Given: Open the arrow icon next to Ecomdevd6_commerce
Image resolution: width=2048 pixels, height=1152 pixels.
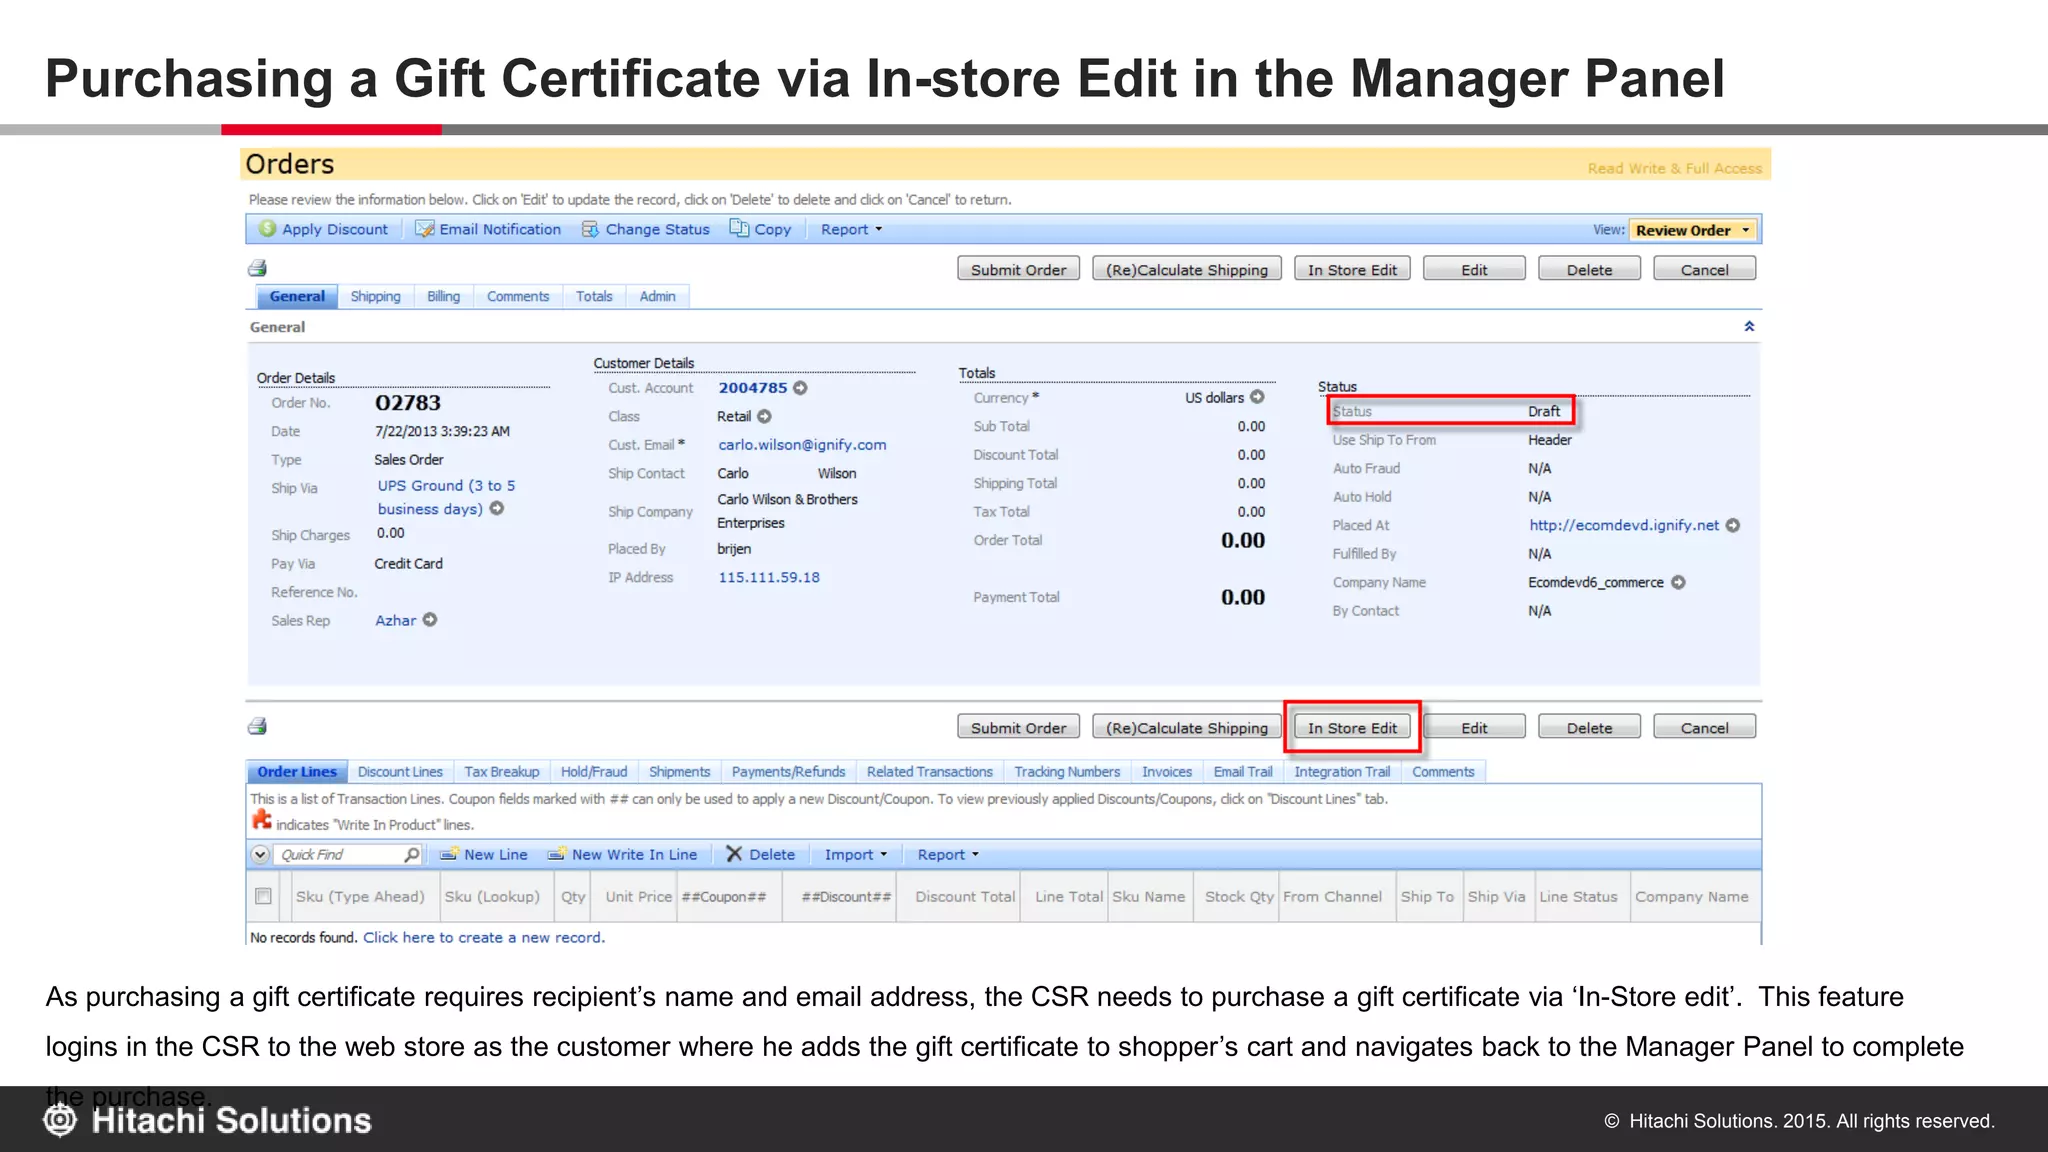Looking at the screenshot, I should [1678, 582].
